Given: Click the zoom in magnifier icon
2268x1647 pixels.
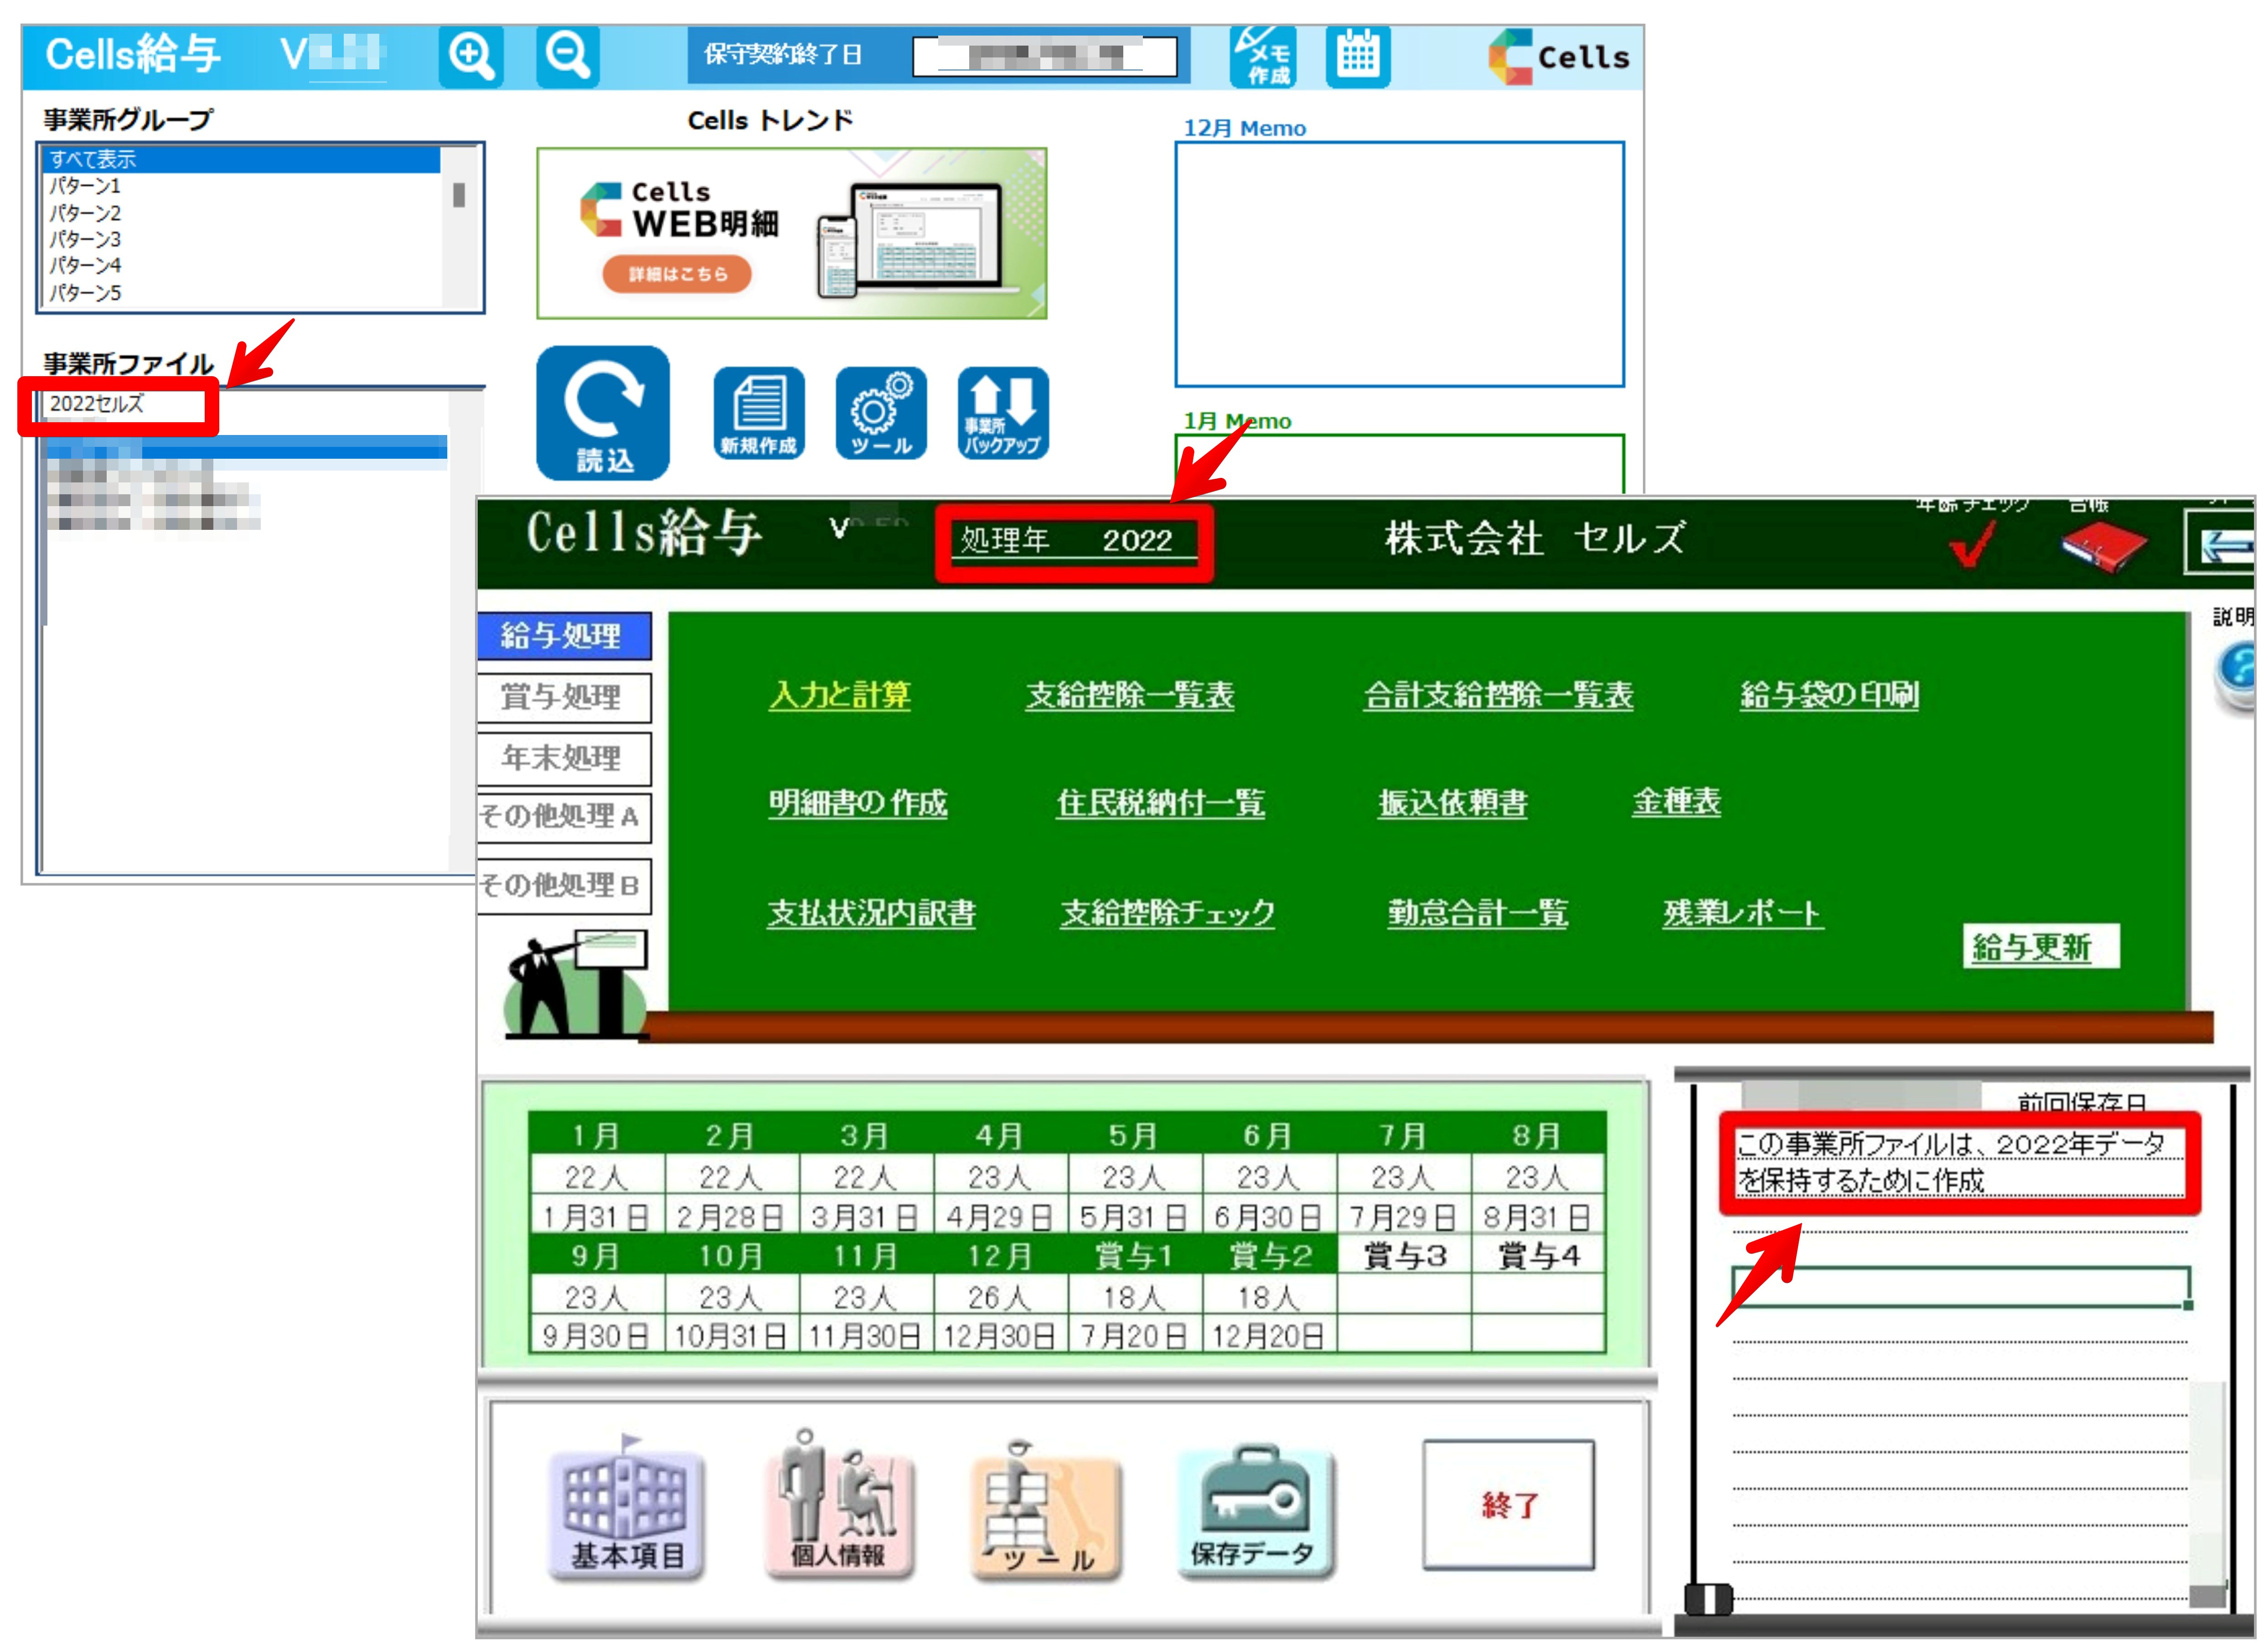Looking at the screenshot, I should [x=470, y=56].
